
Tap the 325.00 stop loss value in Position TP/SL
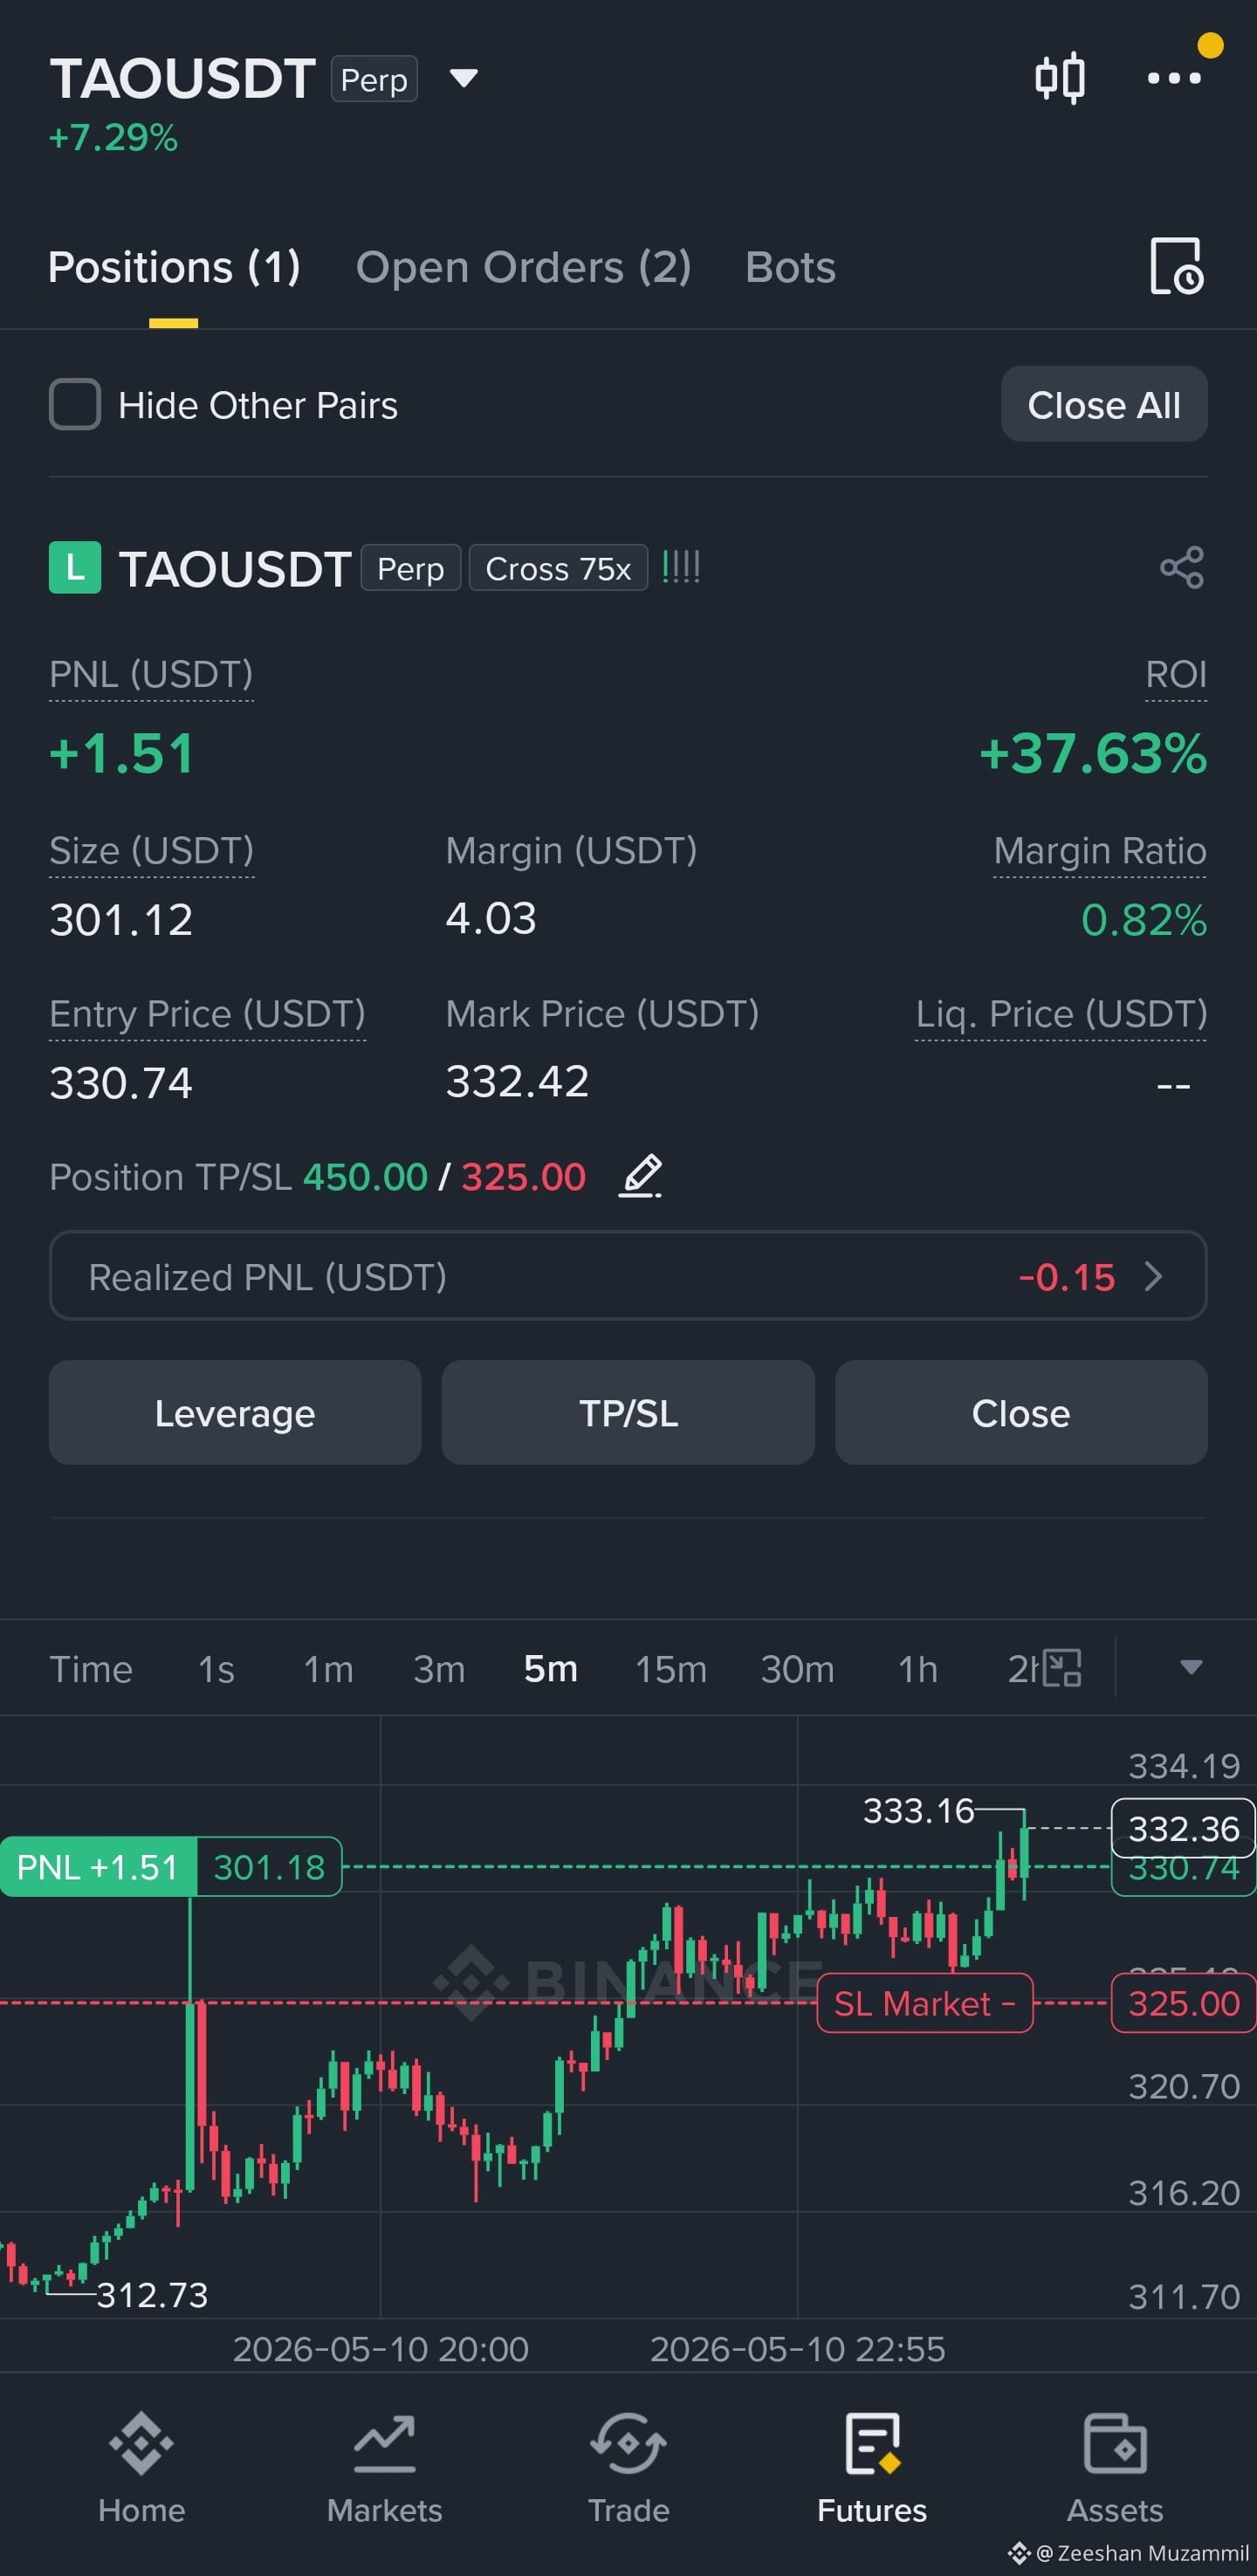[x=523, y=1177]
